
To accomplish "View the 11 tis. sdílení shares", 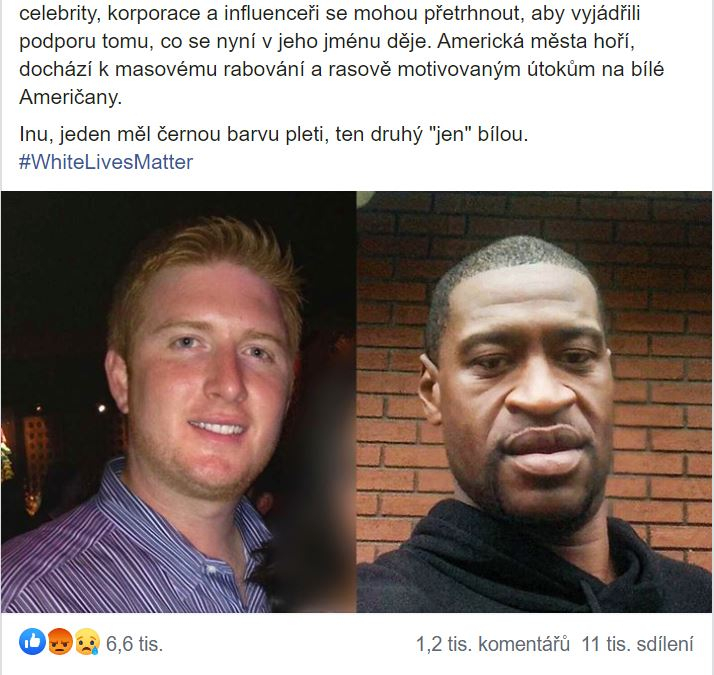I will (x=638, y=644).
